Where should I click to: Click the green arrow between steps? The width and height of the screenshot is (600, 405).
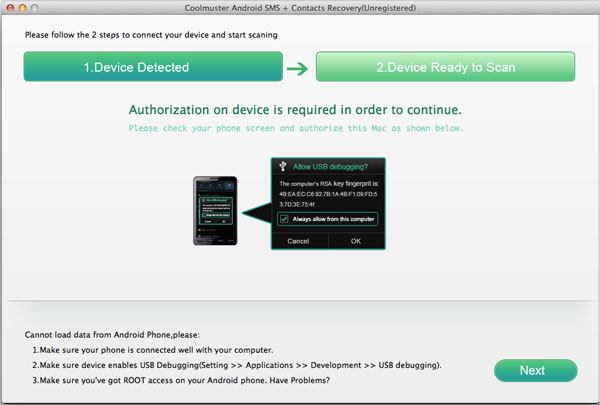click(x=297, y=69)
